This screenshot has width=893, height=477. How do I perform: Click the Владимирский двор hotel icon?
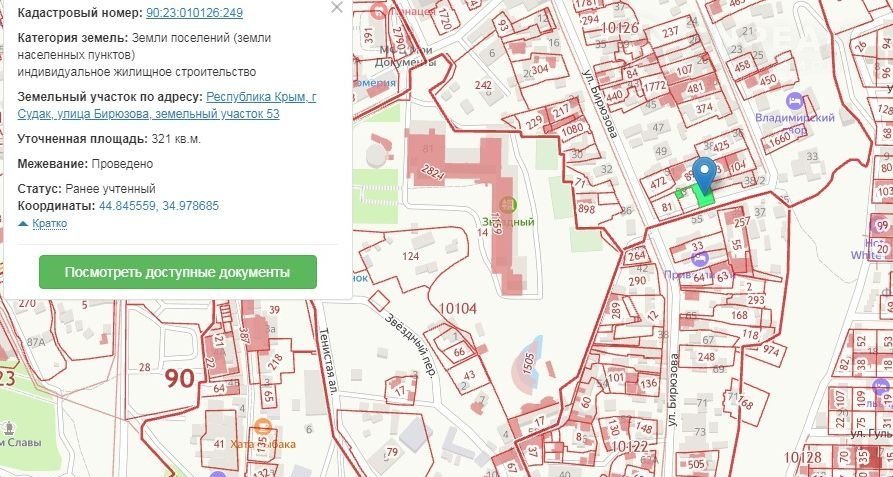pyautogui.click(x=794, y=101)
